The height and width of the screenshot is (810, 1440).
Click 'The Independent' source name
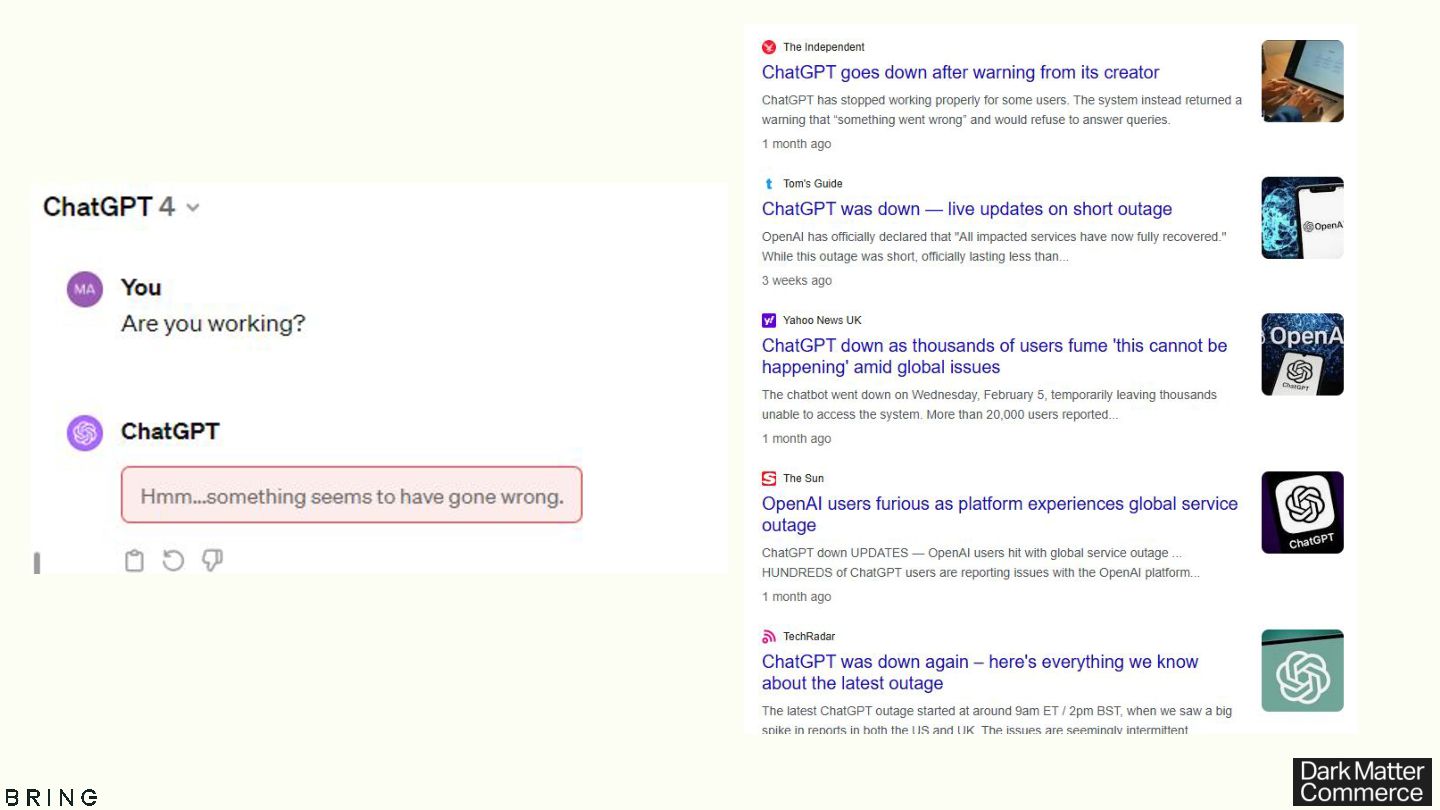pyautogui.click(x=824, y=47)
